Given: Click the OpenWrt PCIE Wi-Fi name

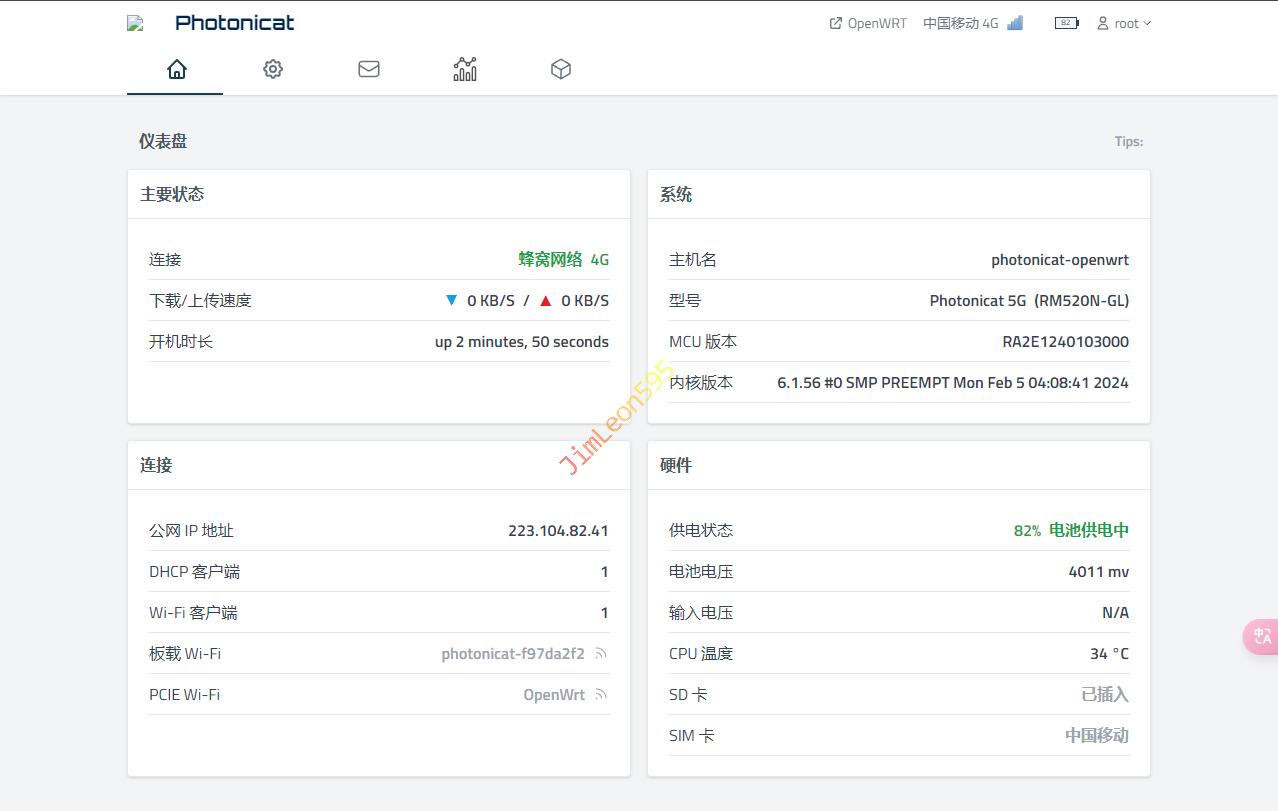Looking at the screenshot, I should [554, 695].
